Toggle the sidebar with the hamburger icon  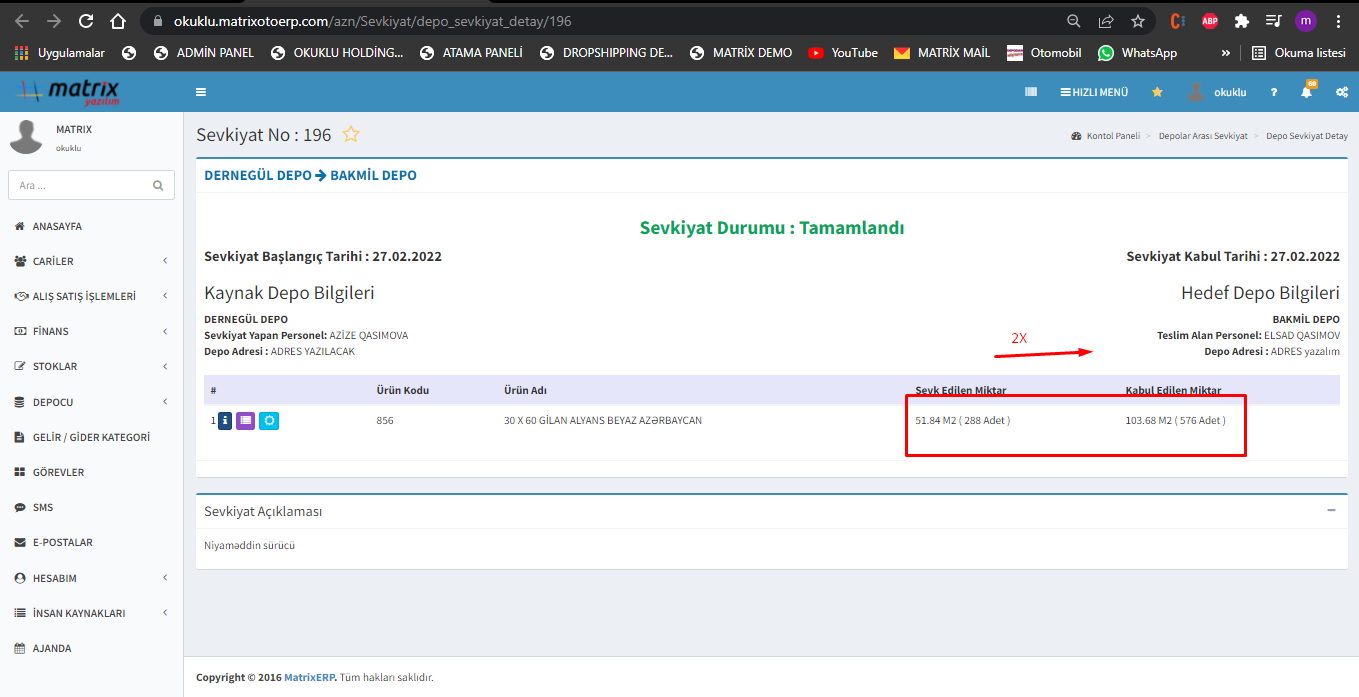click(x=201, y=92)
